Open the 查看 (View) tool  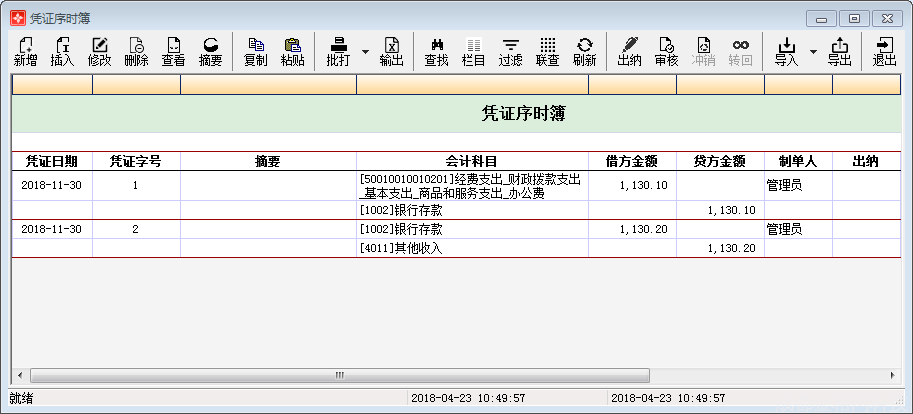pos(173,51)
